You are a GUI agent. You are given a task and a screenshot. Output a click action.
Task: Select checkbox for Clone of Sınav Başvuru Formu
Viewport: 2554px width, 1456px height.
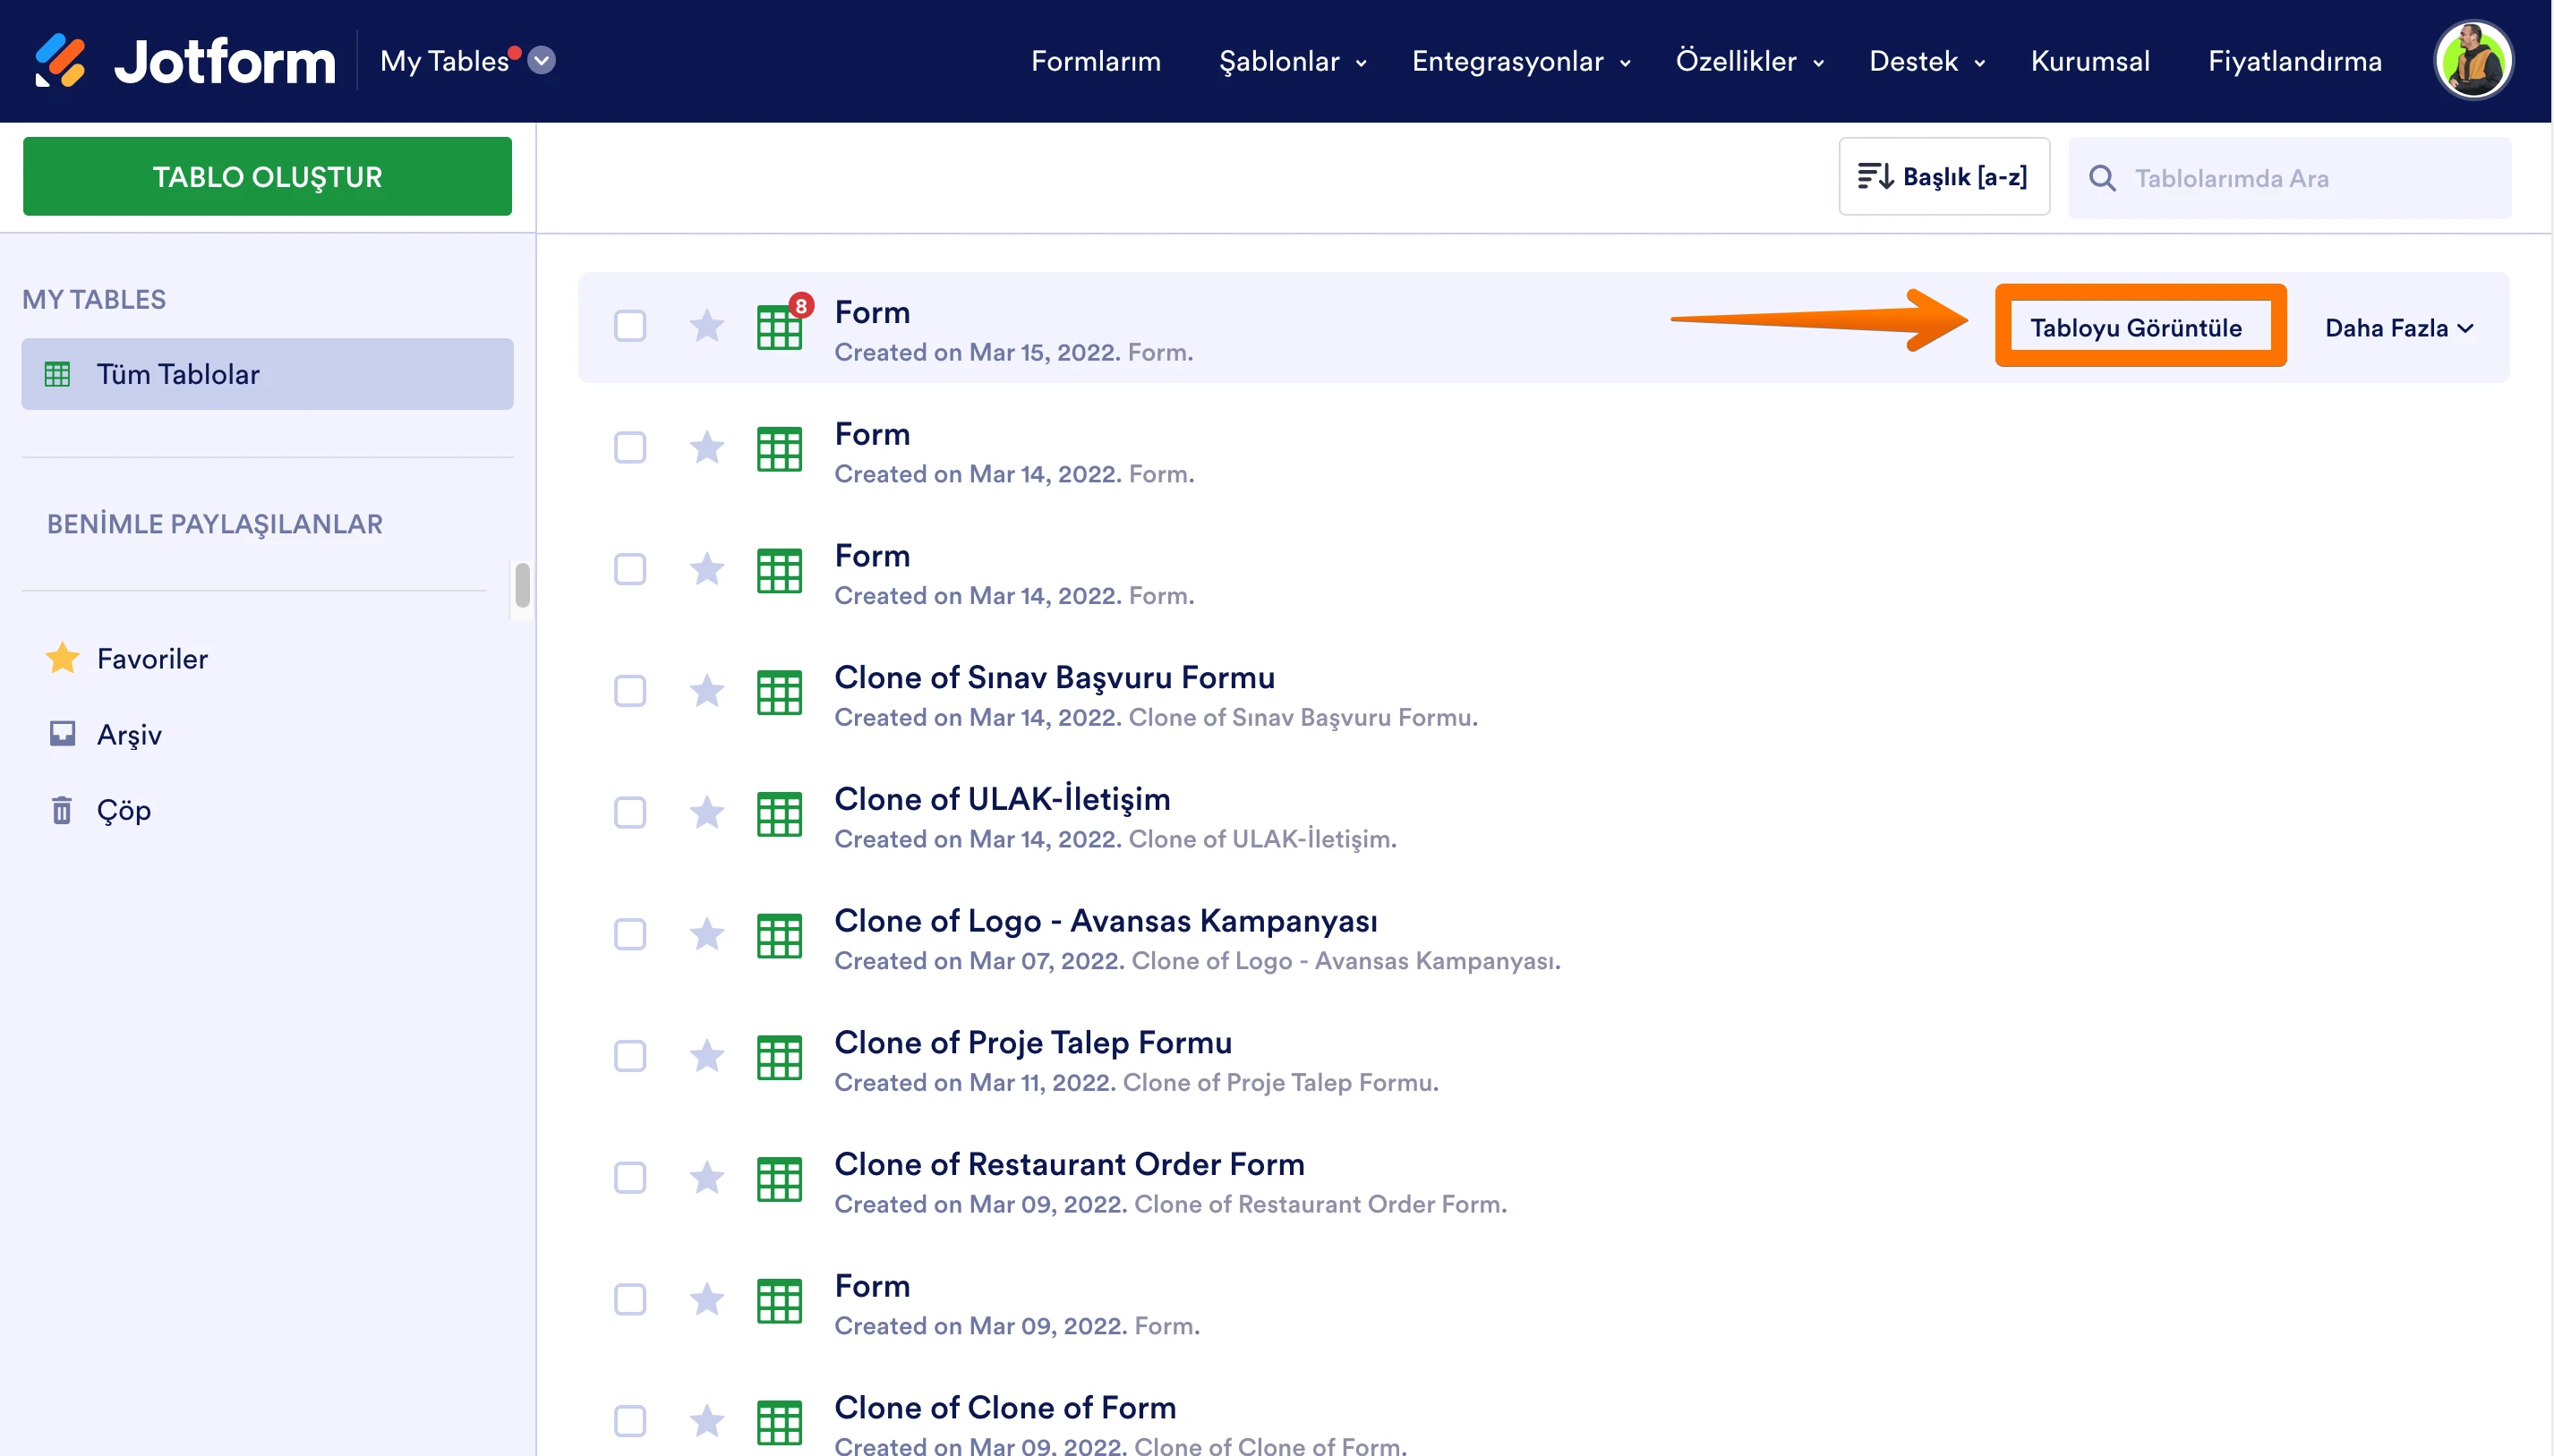click(x=630, y=691)
